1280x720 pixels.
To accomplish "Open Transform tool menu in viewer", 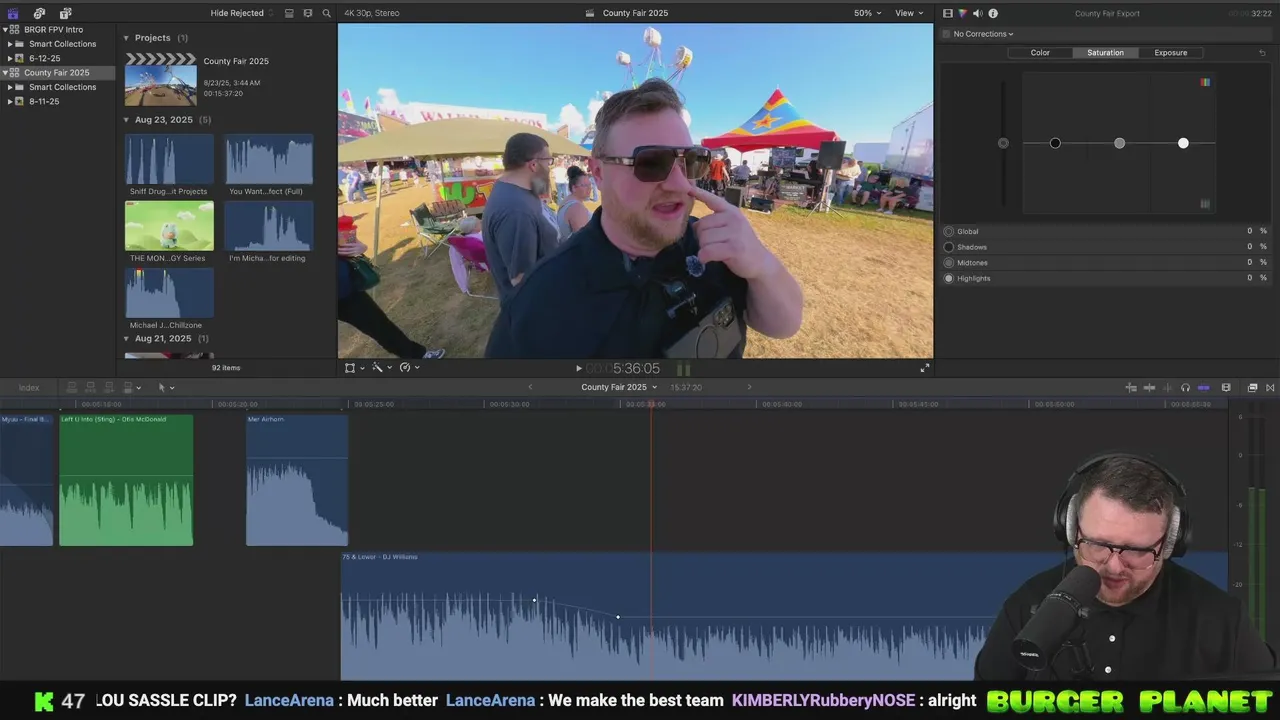I will pos(353,367).
